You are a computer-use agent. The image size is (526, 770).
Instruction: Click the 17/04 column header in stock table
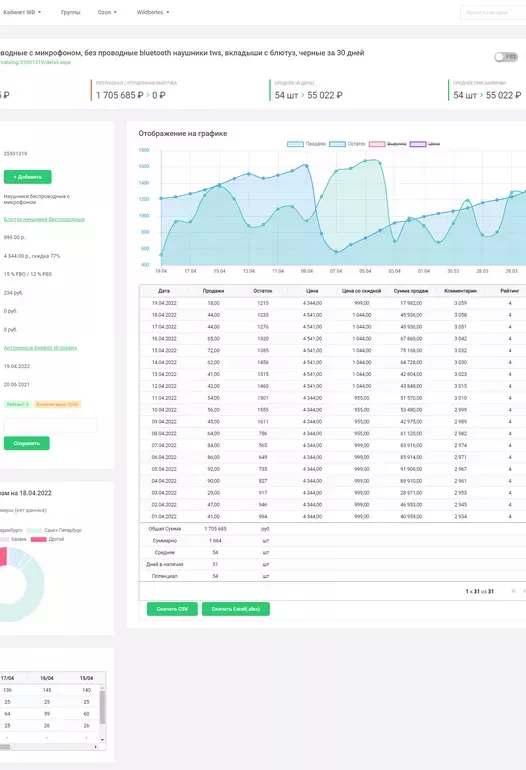pos(7,678)
